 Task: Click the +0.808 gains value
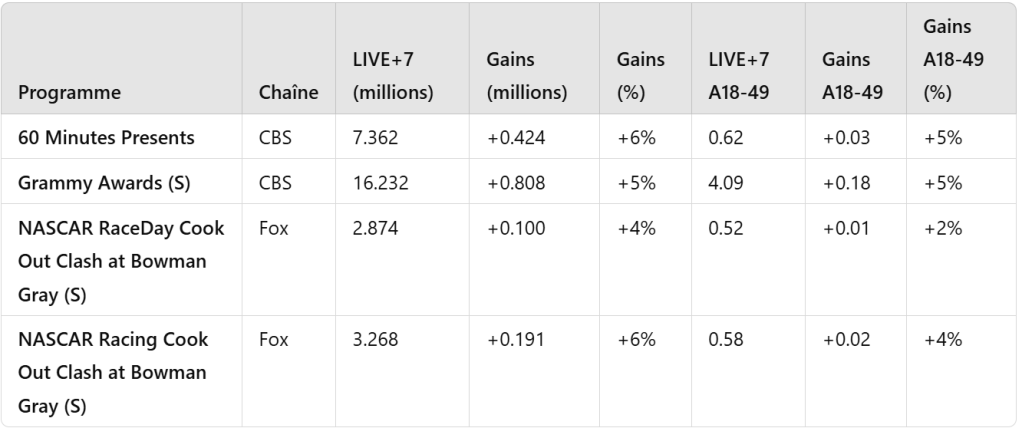click(x=515, y=184)
